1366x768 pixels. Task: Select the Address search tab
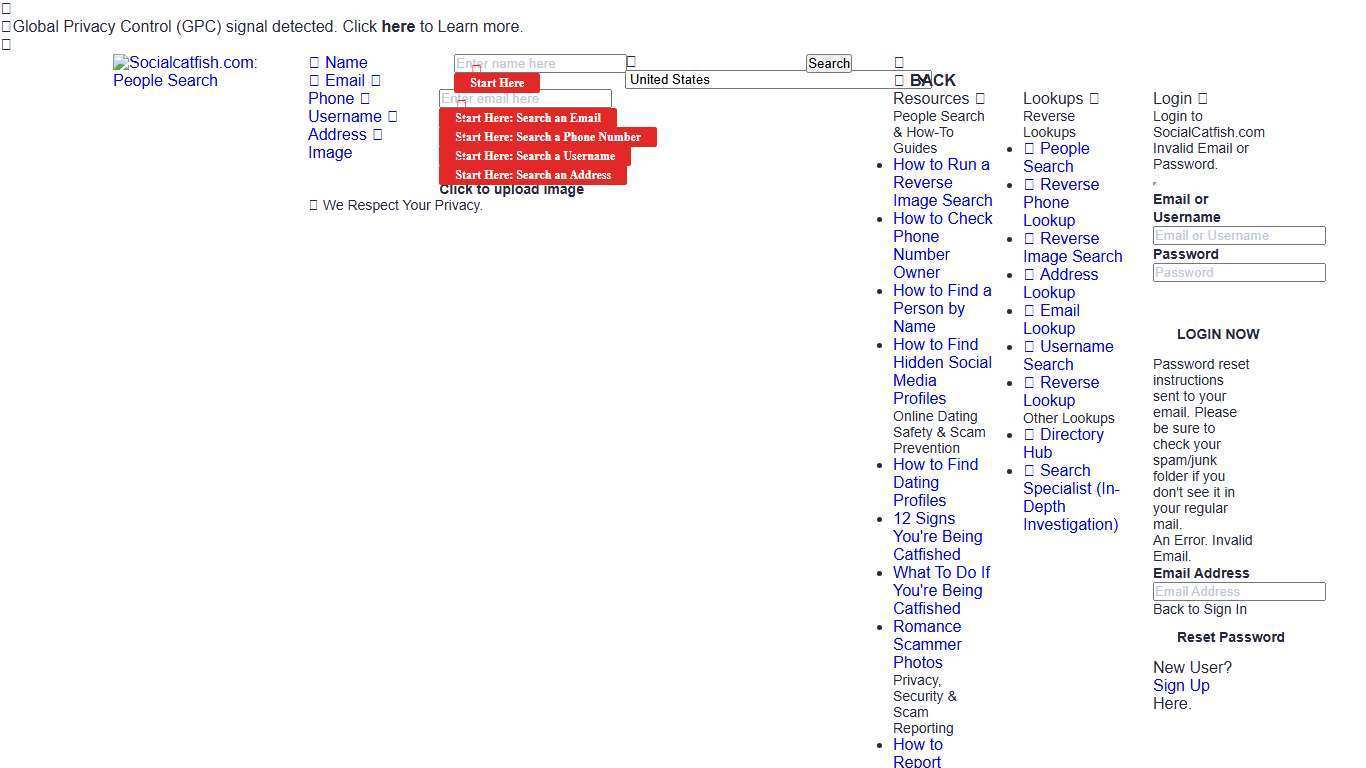pyautogui.click(x=337, y=134)
